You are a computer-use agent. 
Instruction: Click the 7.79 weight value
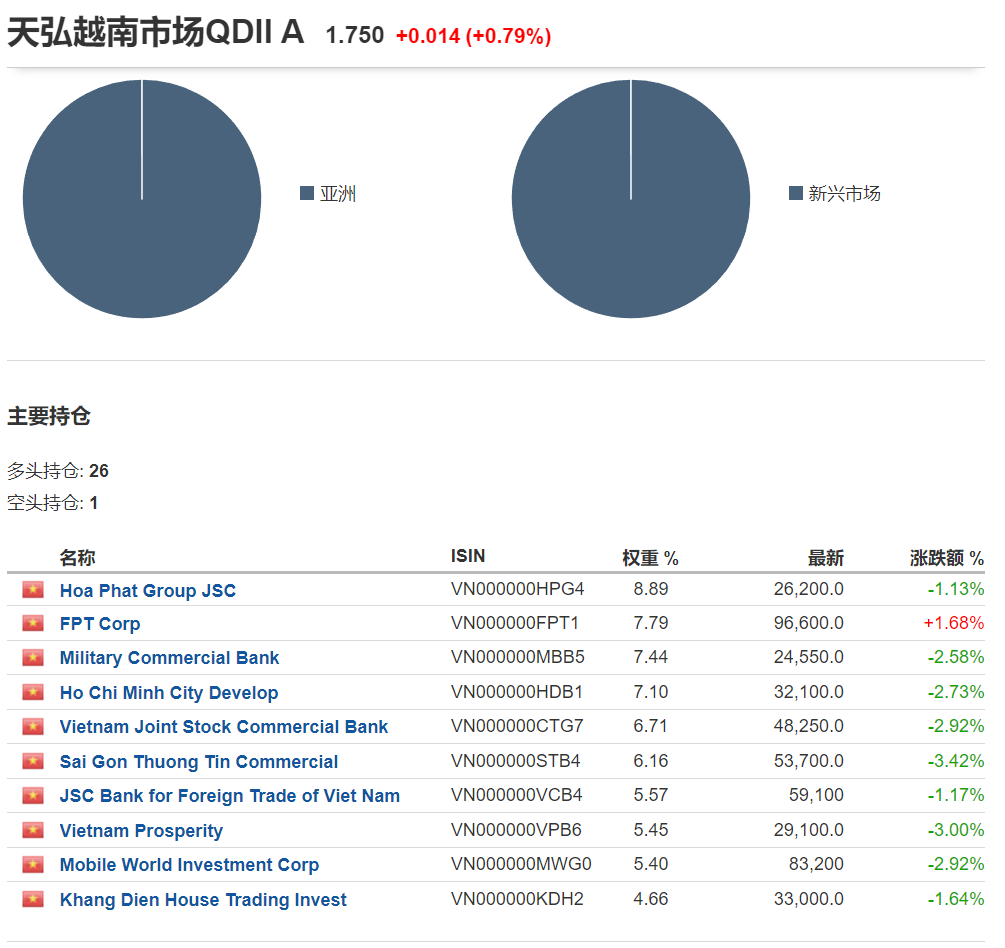[651, 623]
